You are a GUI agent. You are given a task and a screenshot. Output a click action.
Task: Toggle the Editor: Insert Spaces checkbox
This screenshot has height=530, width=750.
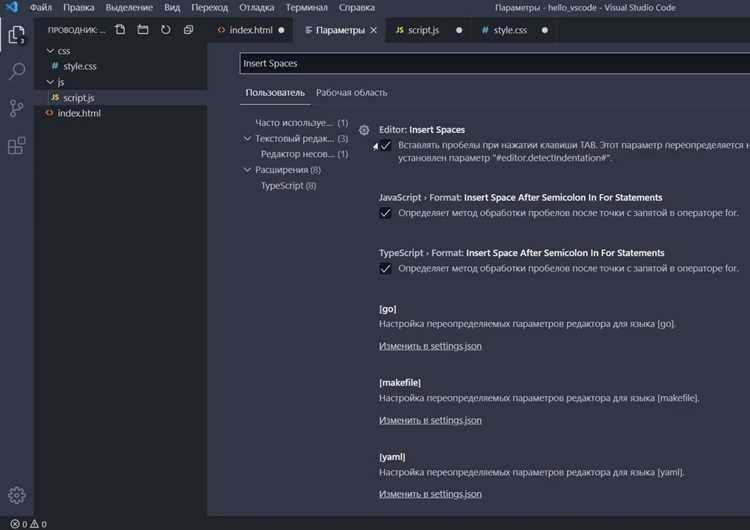[x=386, y=145]
